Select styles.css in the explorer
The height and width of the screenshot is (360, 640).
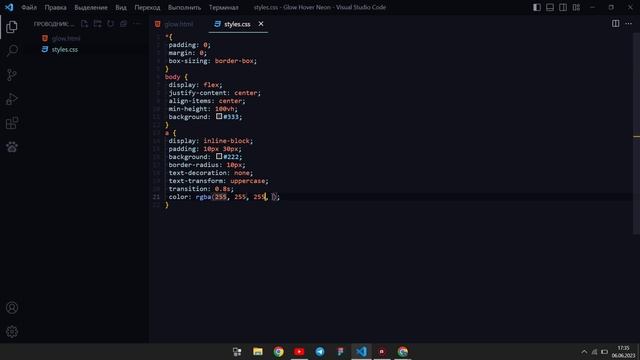pos(64,49)
